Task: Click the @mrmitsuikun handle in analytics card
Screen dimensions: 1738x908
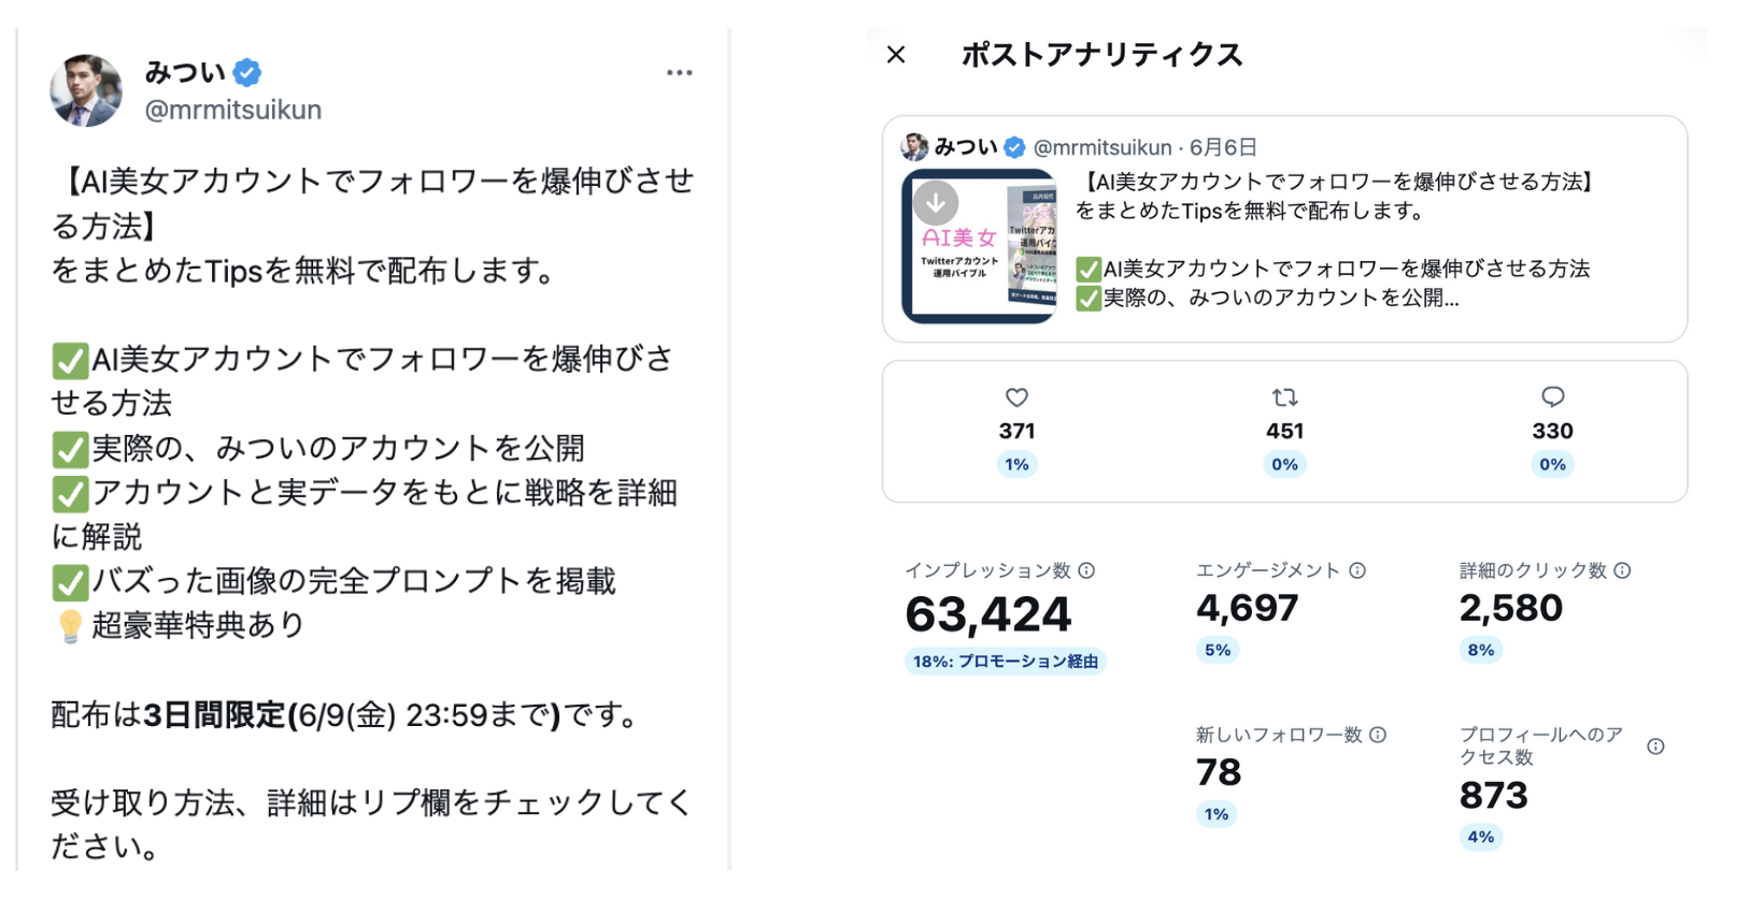Action: click(x=1102, y=148)
